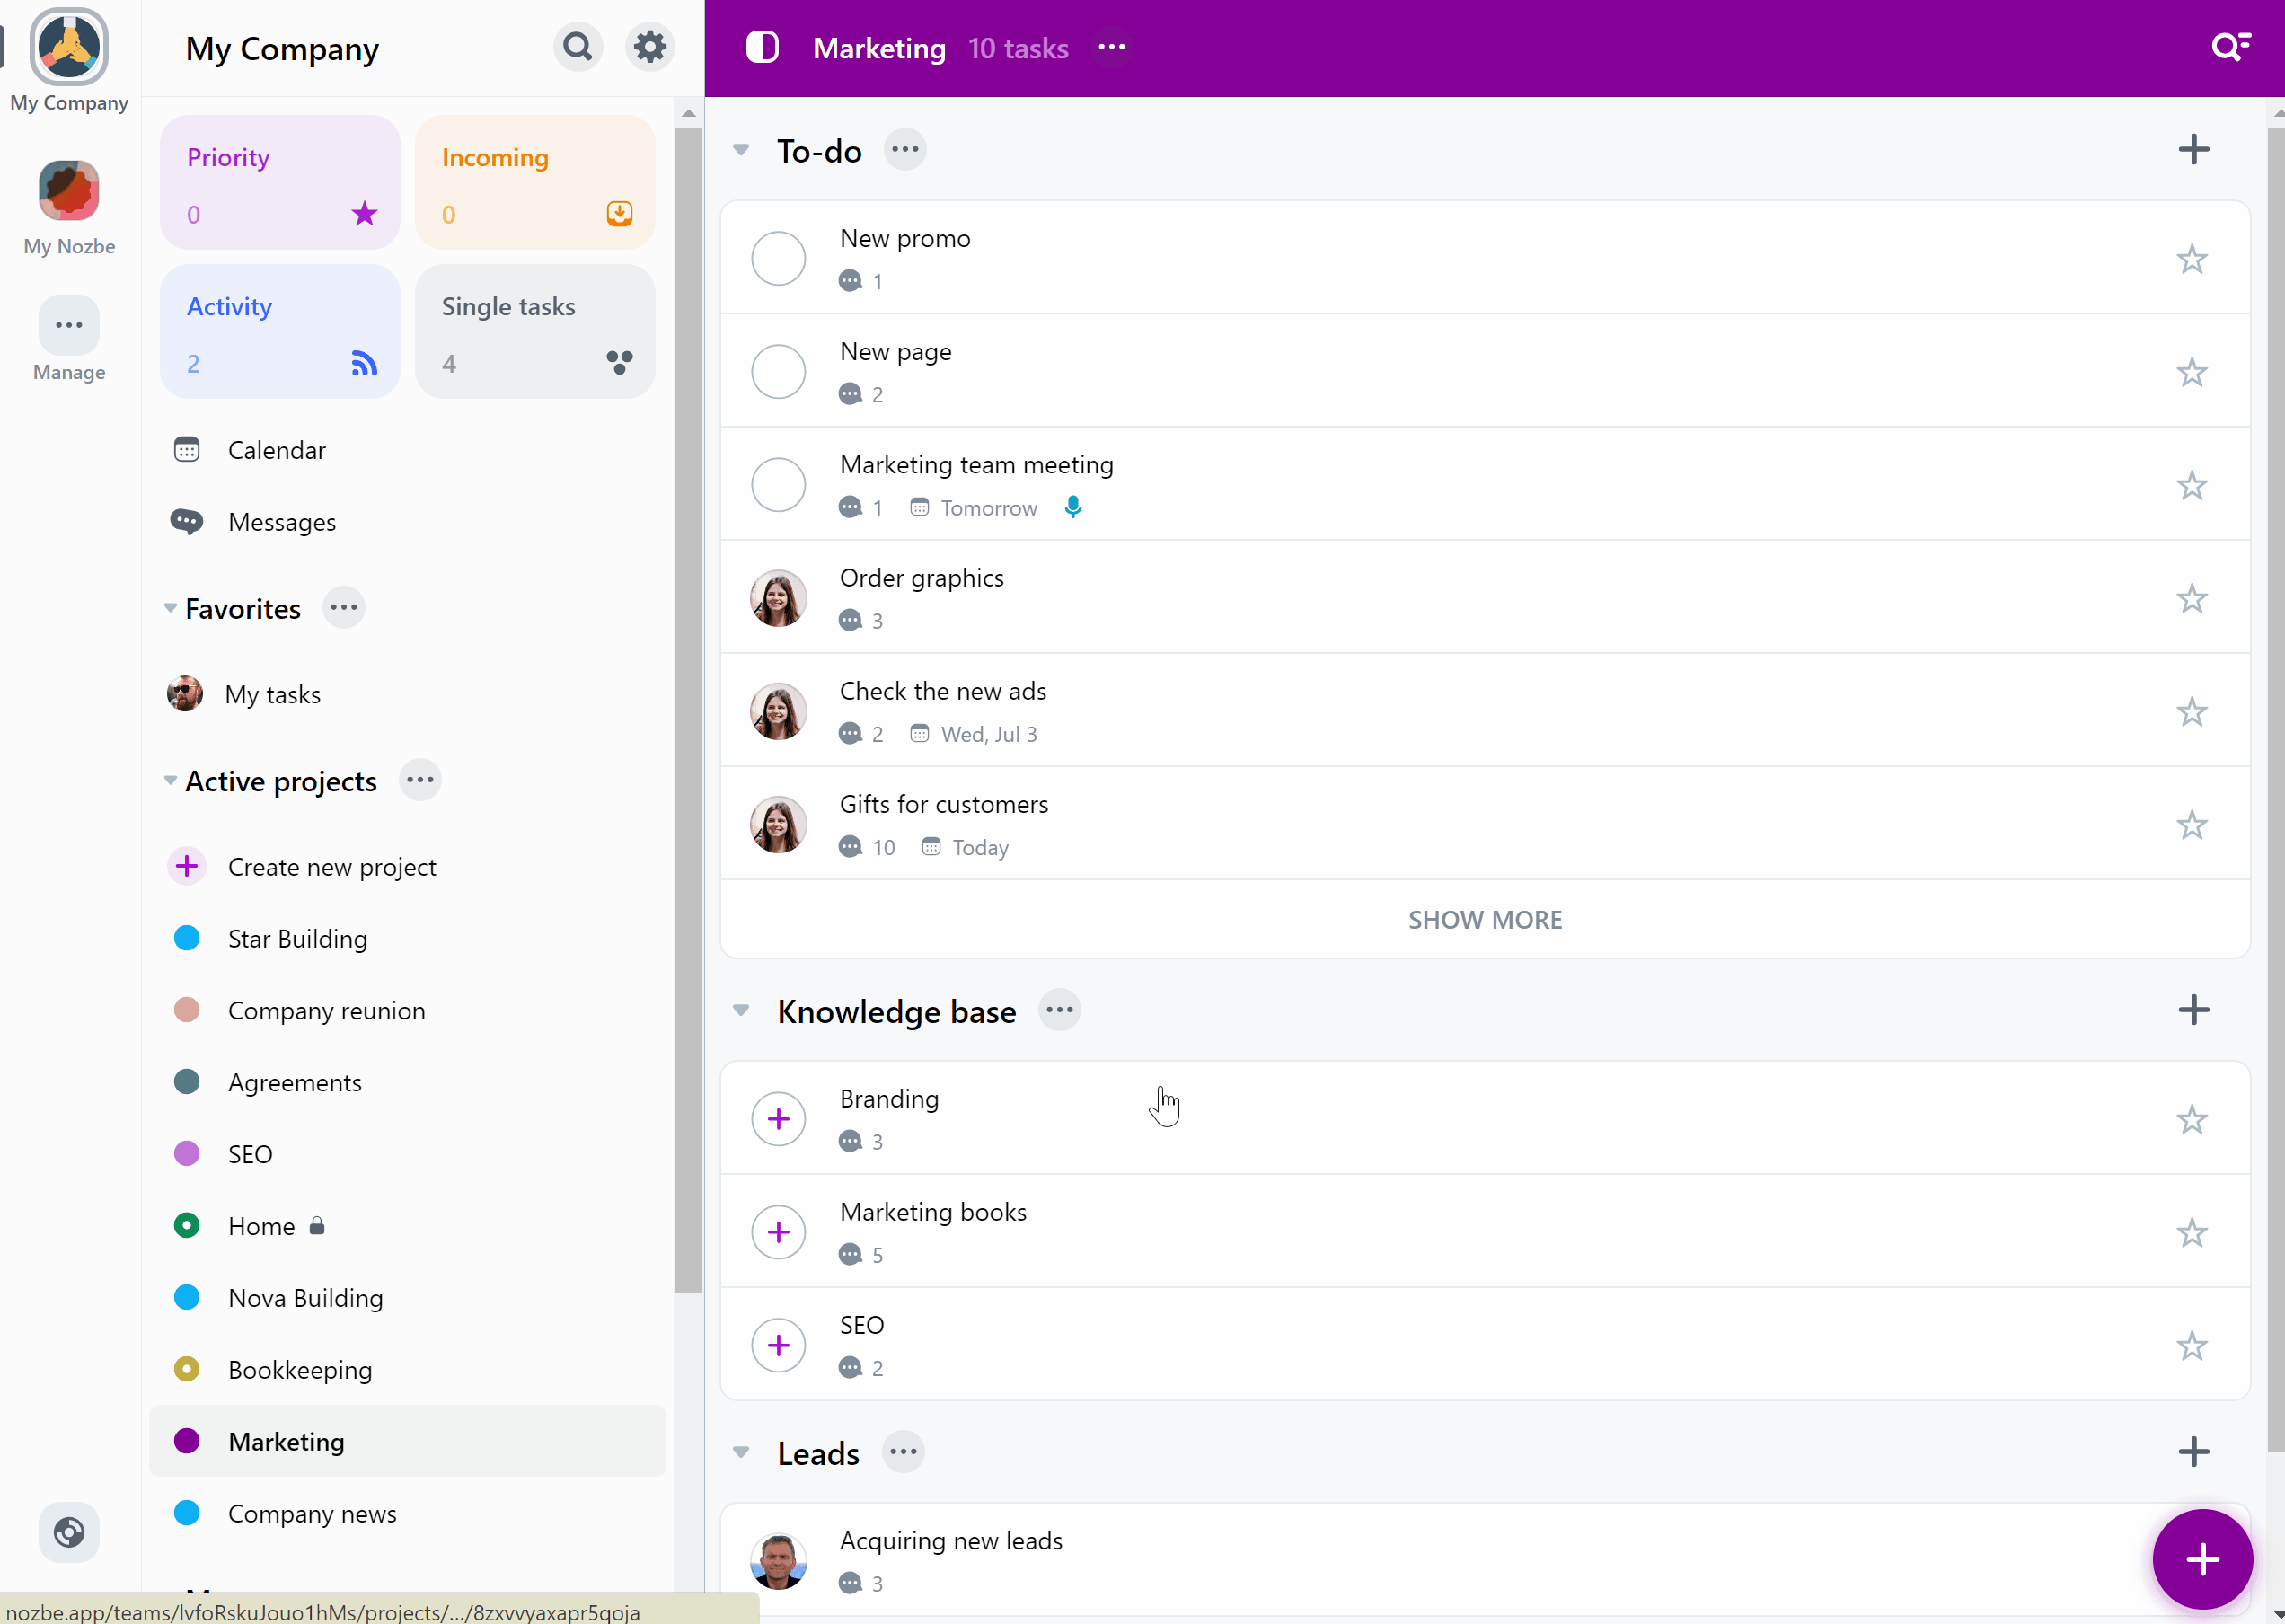Click Create new project link
2285x1624 pixels.
(x=332, y=865)
